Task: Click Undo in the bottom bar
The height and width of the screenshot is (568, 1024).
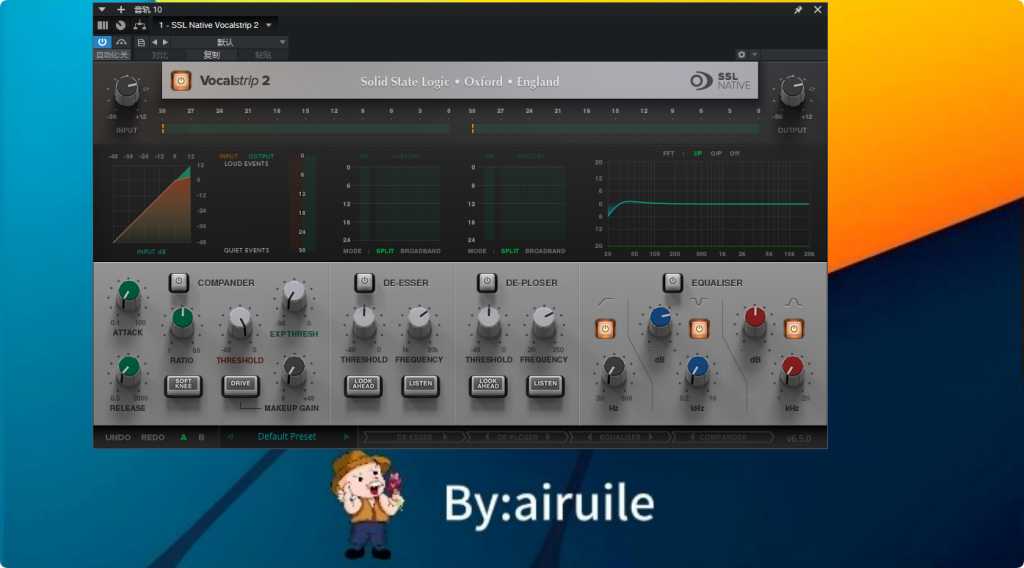Action: (x=118, y=437)
